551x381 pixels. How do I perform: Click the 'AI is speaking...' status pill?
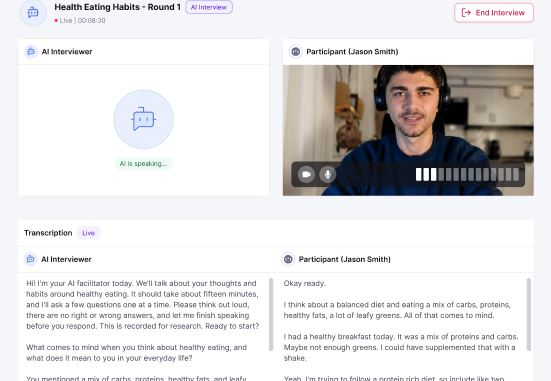point(143,163)
